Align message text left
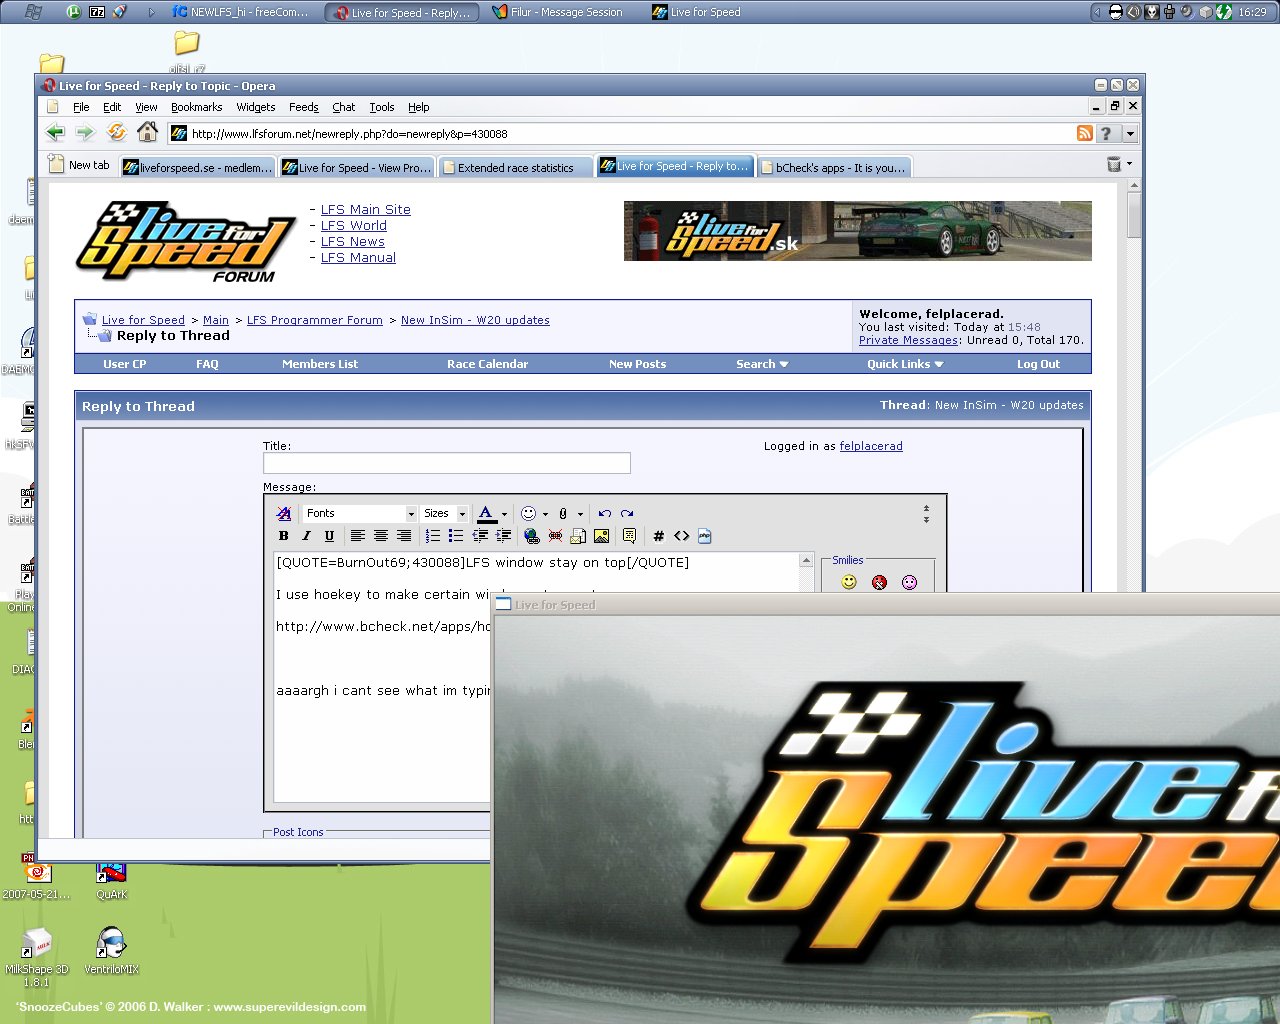 click(357, 536)
